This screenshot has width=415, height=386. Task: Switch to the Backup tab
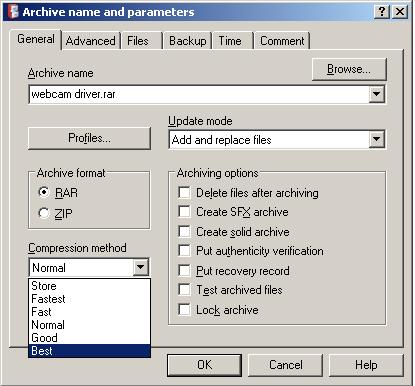pyautogui.click(x=188, y=41)
